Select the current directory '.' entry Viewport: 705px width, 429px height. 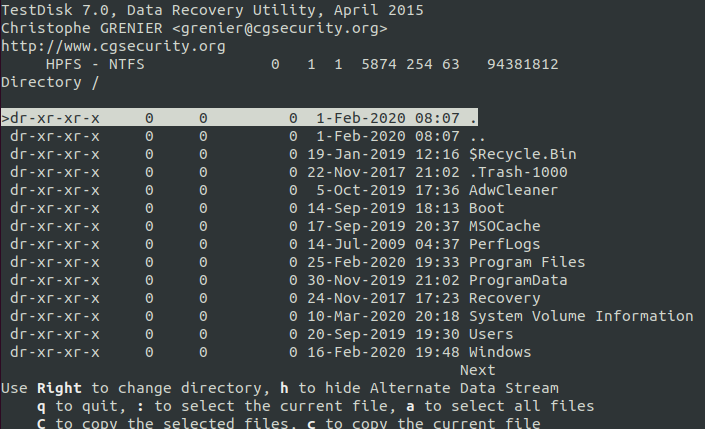pyautogui.click(x=473, y=118)
